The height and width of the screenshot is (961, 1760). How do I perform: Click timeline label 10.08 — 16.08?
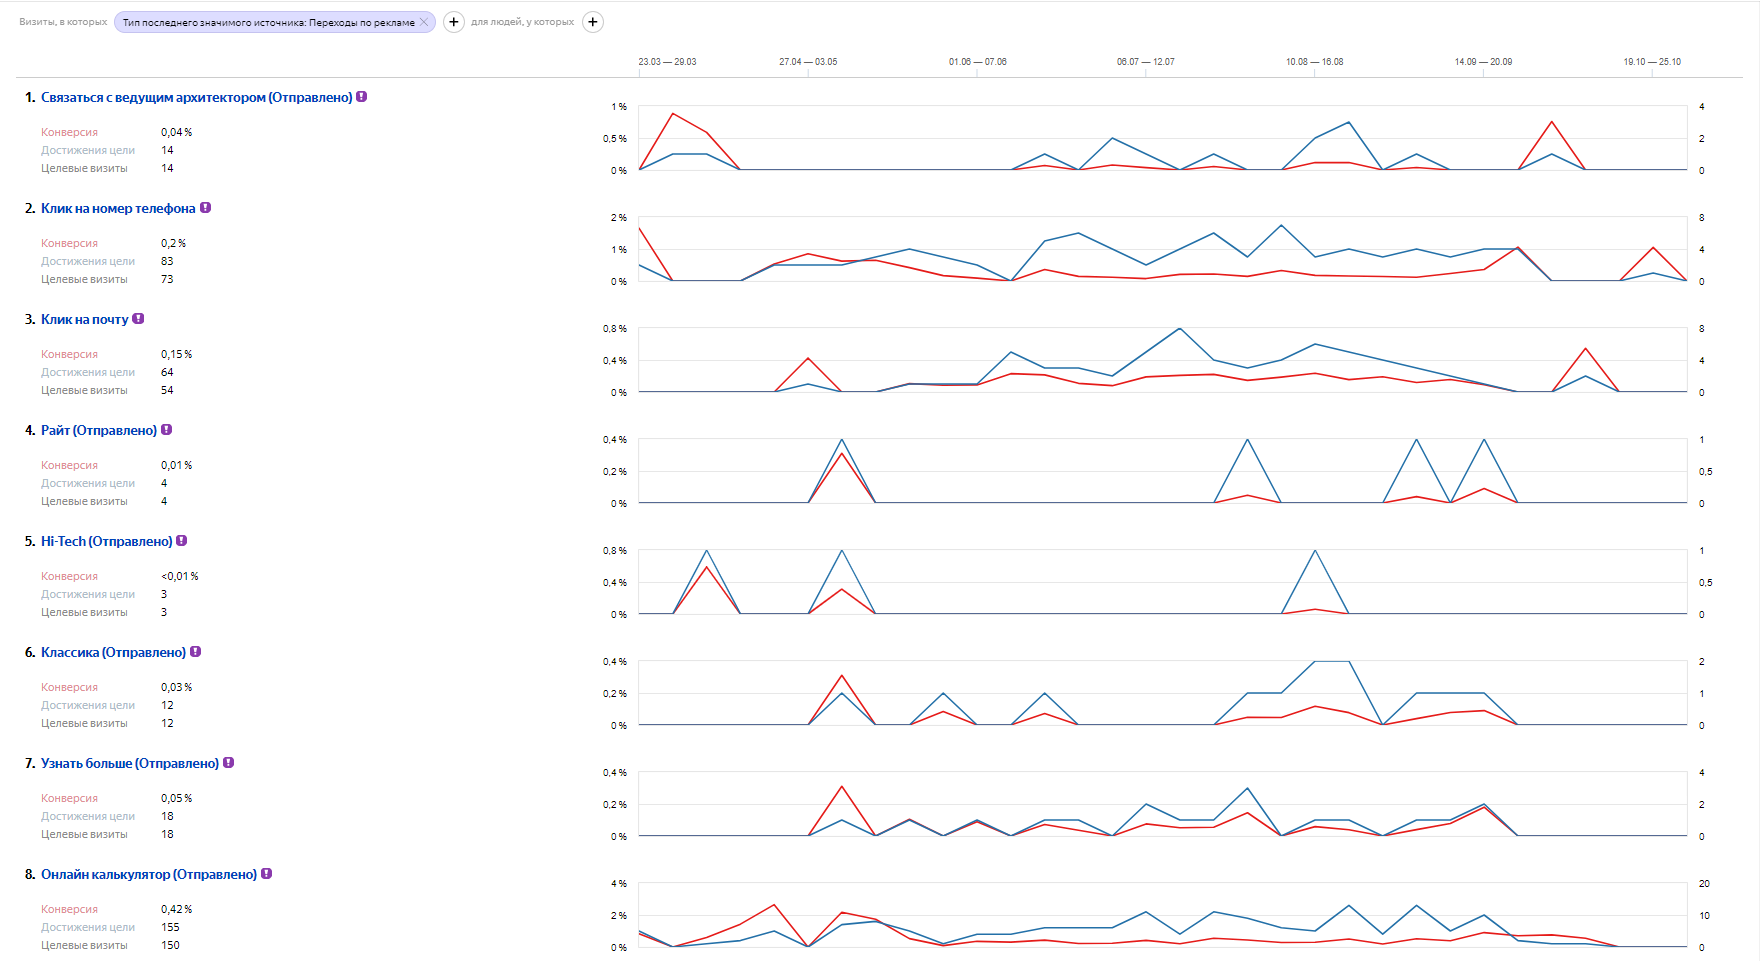tap(1315, 62)
